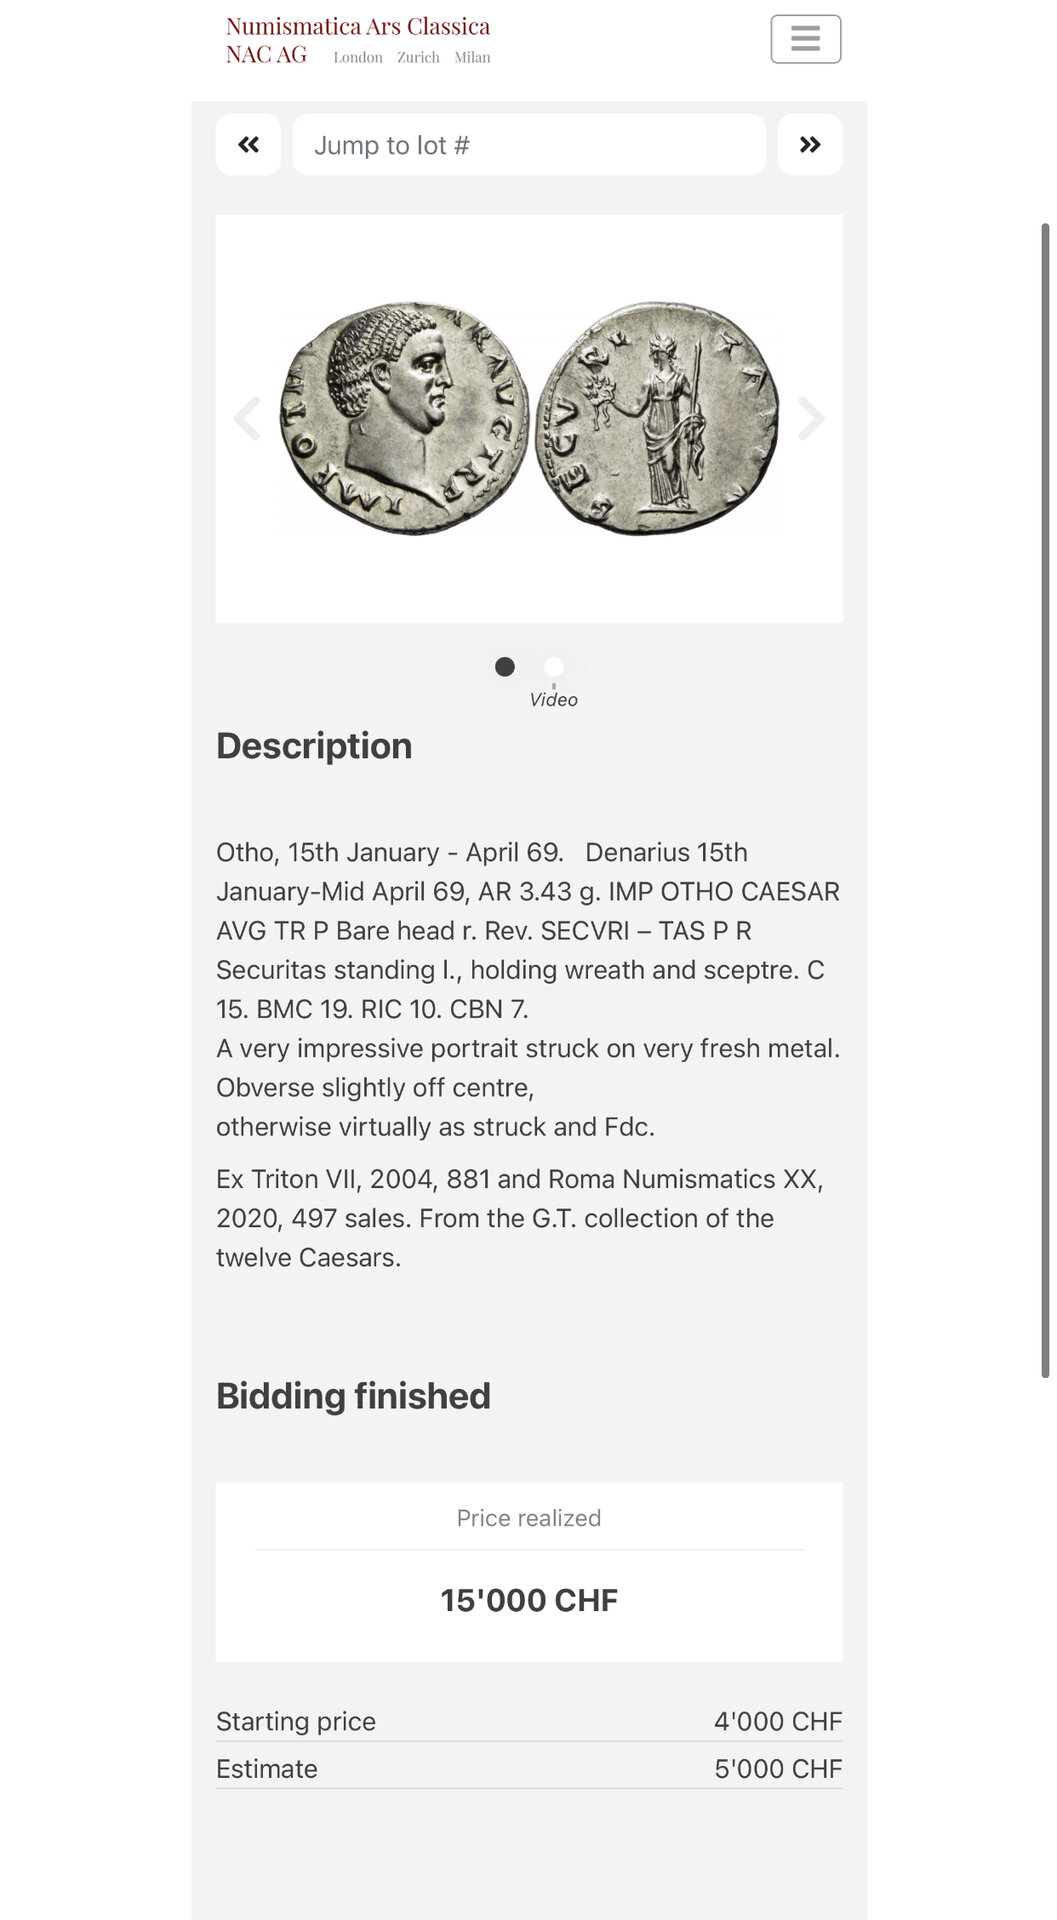The image size is (1057, 1920).
Task: Open Numismatica Ars Classica home logo
Action: pyautogui.click(x=358, y=26)
